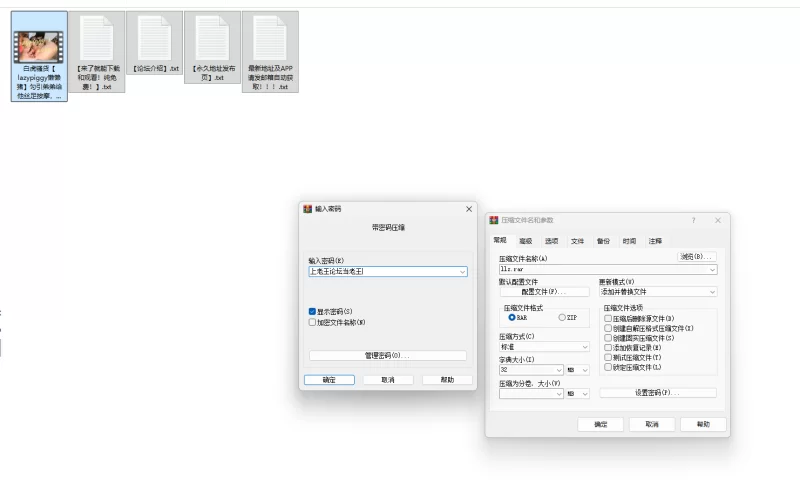Click 确定 in the 压缩文件名和参数 dialog

(601, 424)
